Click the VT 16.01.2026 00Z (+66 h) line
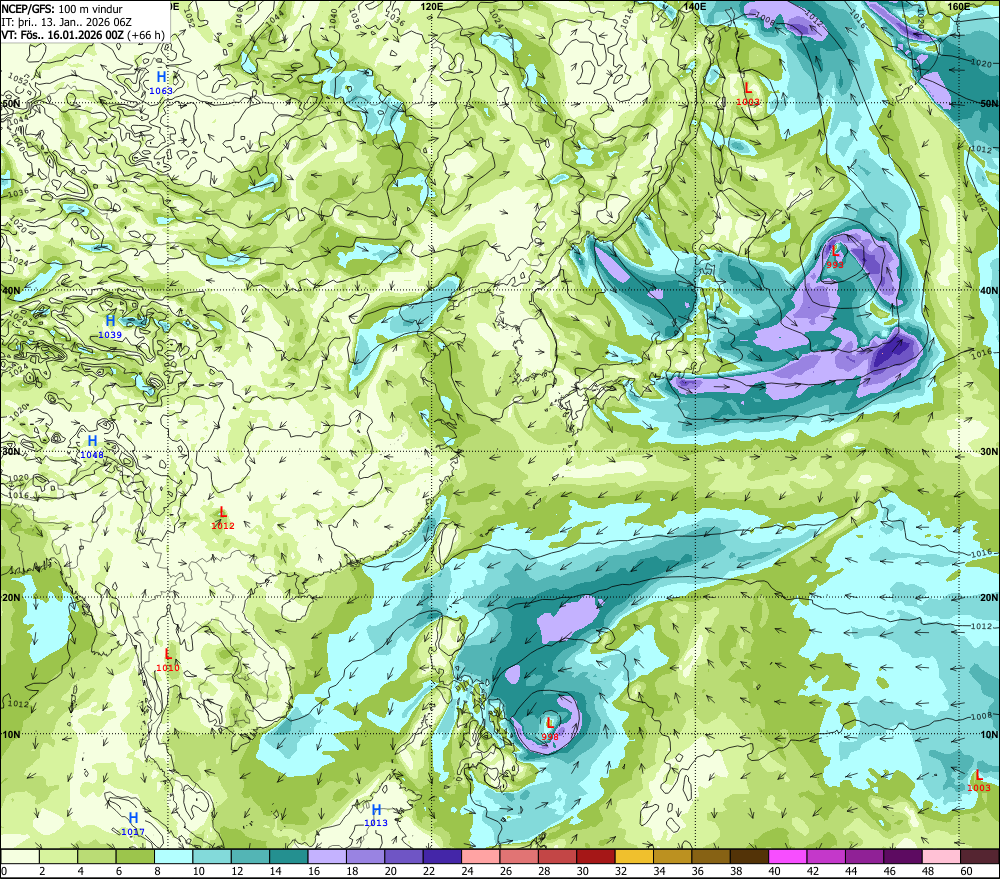The height and width of the screenshot is (879, 1000). (x=83, y=35)
